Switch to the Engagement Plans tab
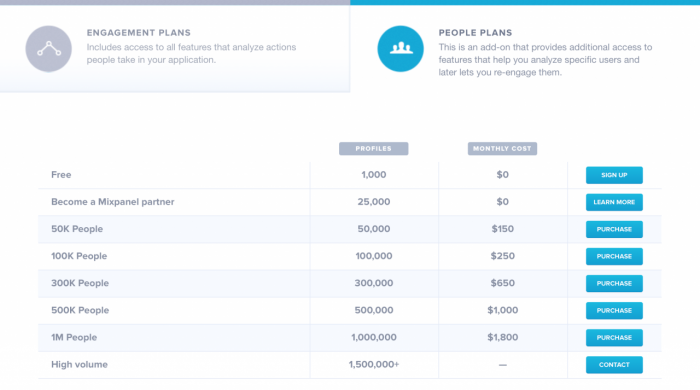The image size is (700, 390). (x=175, y=48)
